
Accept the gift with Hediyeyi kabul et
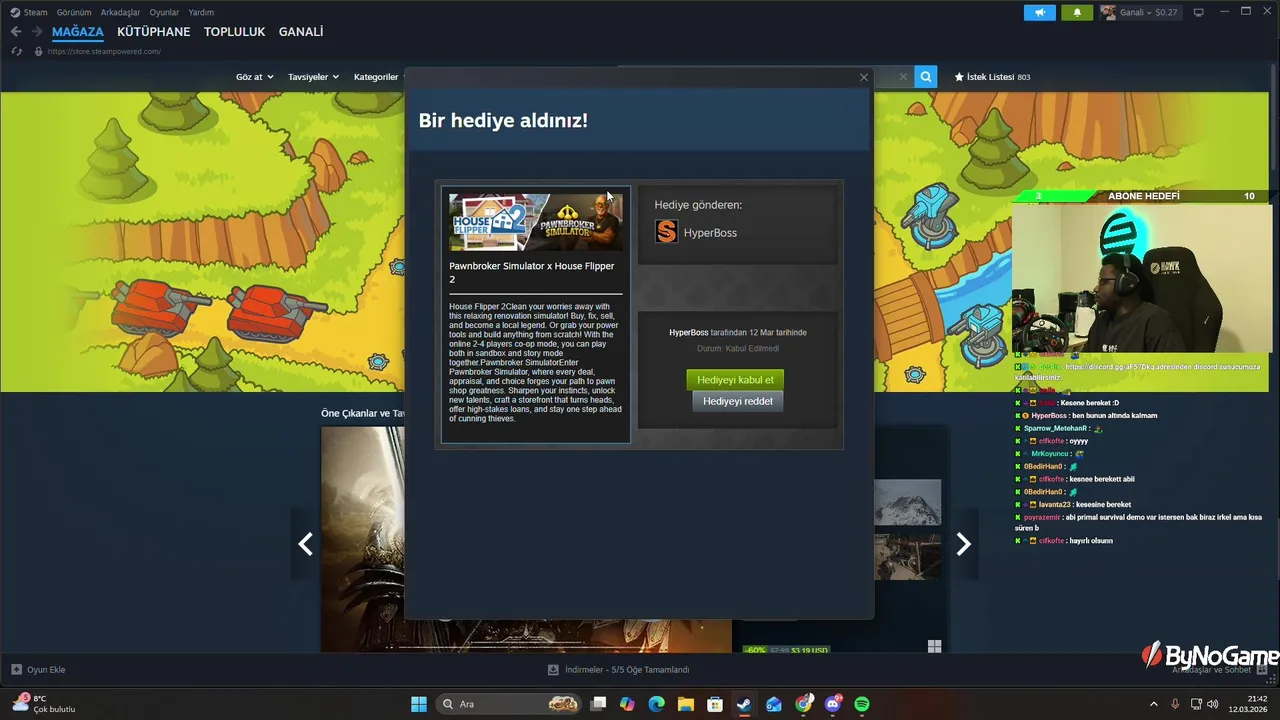tap(735, 380)
